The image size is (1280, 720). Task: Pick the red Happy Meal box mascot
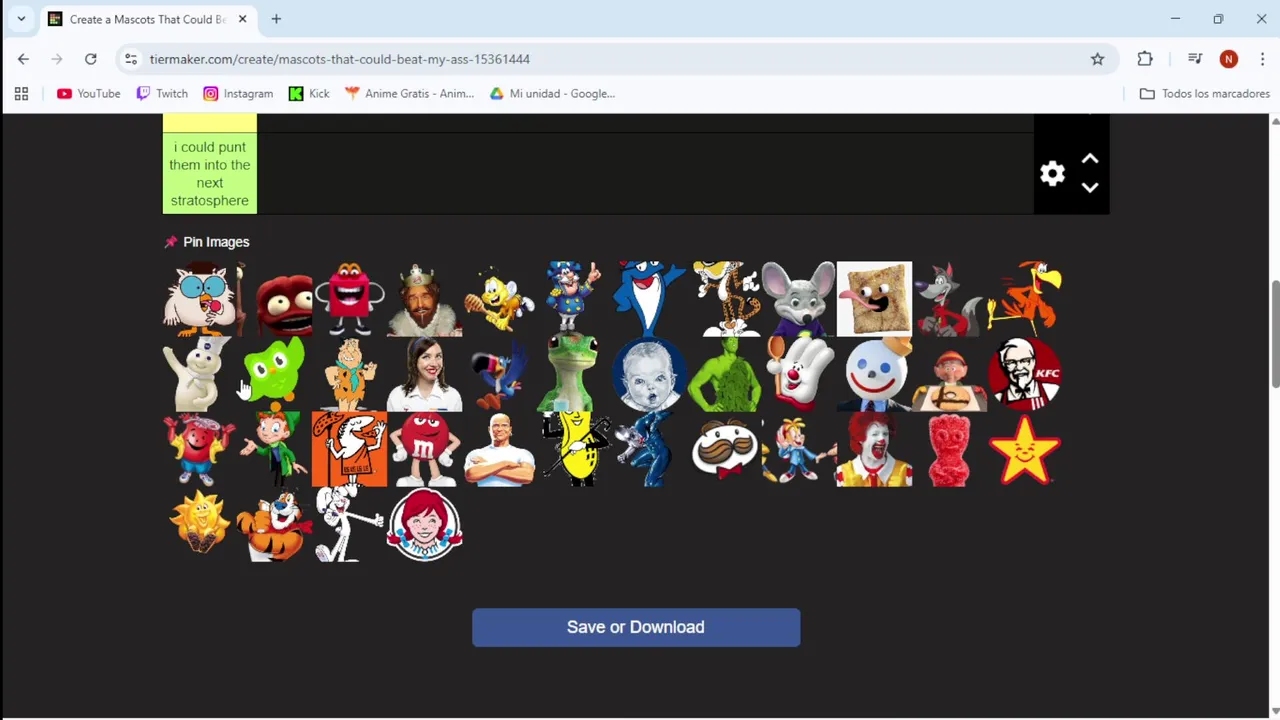click(x=350, y=299)
